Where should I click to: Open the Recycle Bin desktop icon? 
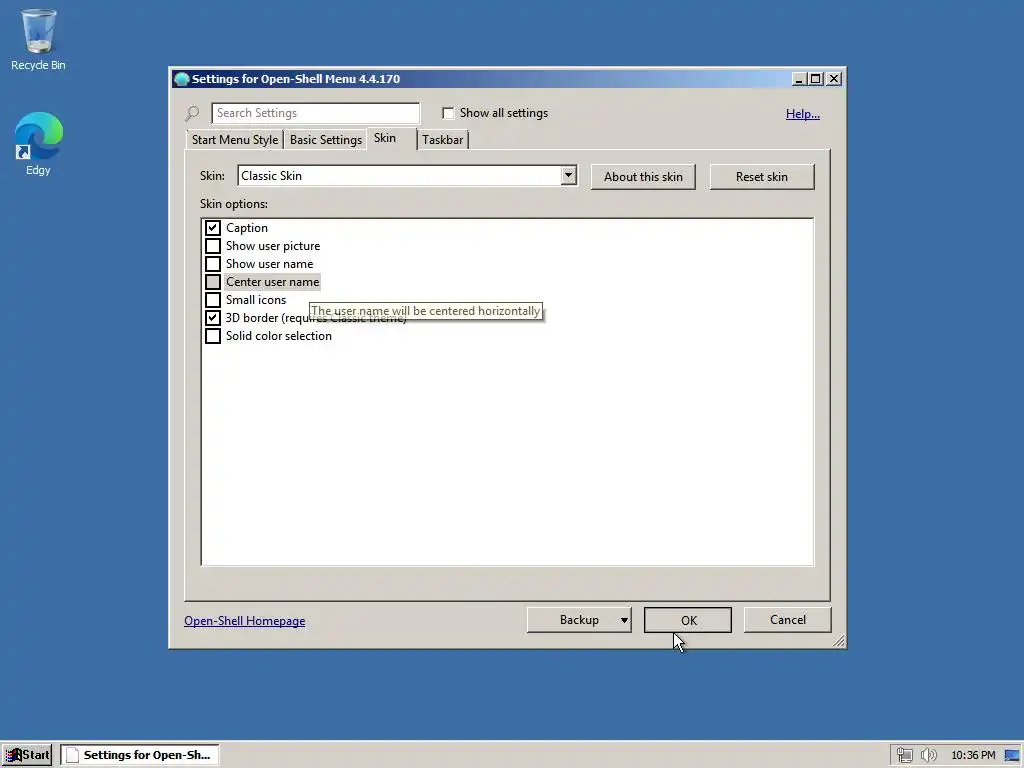pyautogui.click(x=38, y=39)
